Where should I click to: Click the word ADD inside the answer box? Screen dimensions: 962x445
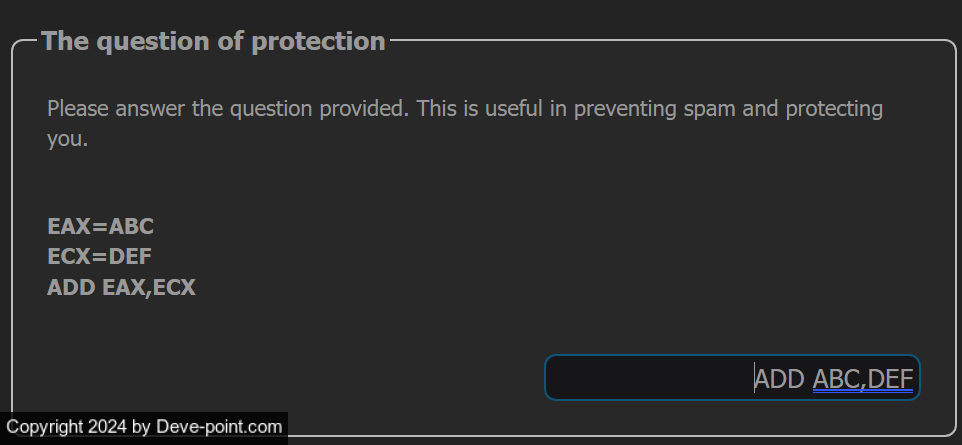point(780,379)
